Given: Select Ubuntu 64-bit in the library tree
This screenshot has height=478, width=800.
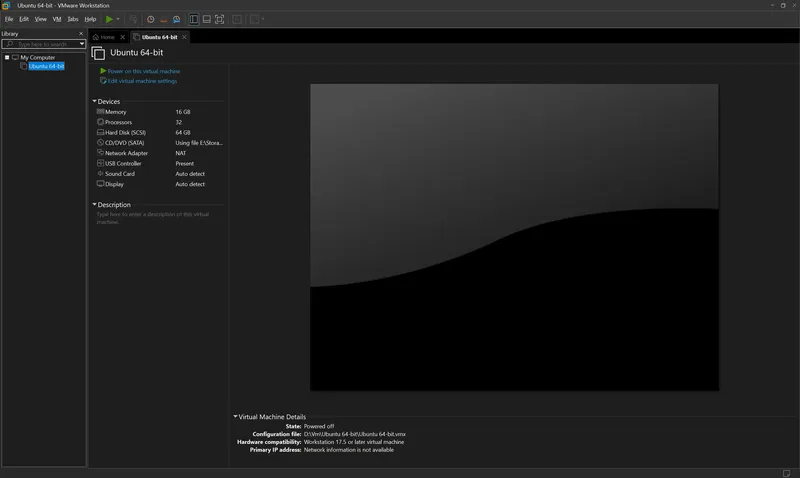Looking at the screenshot, I should (x=46, y=66).
